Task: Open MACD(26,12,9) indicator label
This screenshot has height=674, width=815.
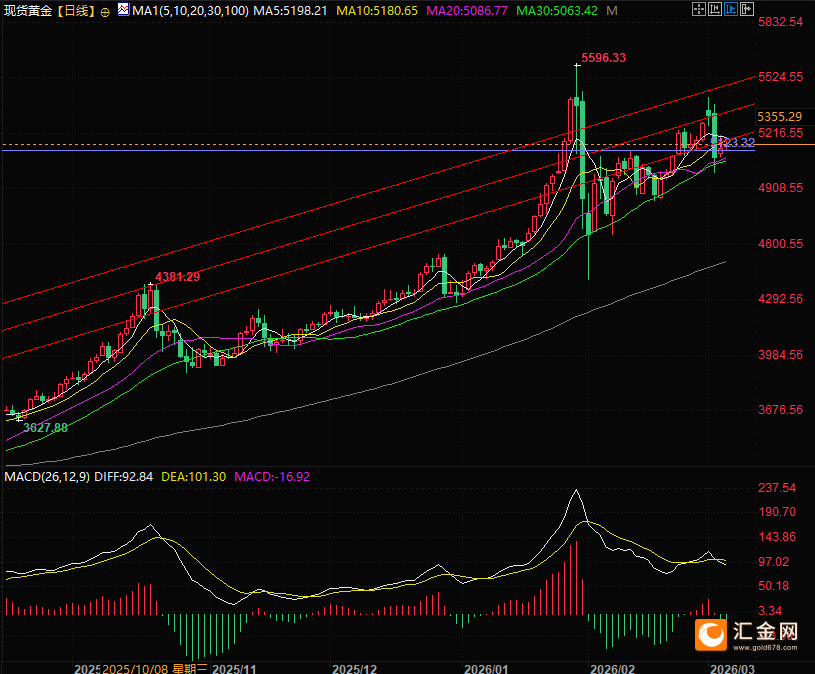Action: (47, 477)
